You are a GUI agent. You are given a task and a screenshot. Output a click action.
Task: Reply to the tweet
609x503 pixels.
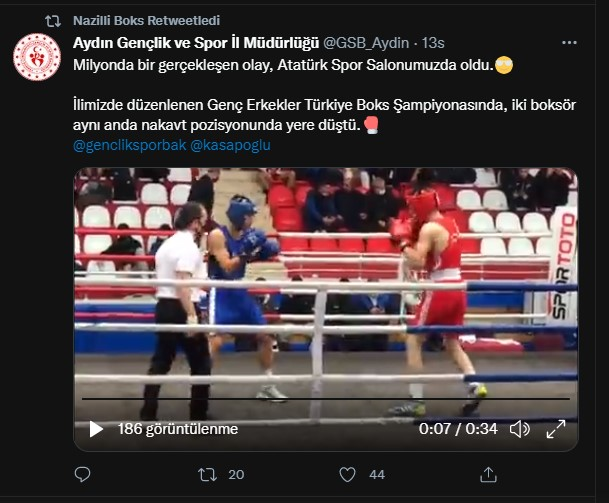pyautogui.click(x=83, y=474)
